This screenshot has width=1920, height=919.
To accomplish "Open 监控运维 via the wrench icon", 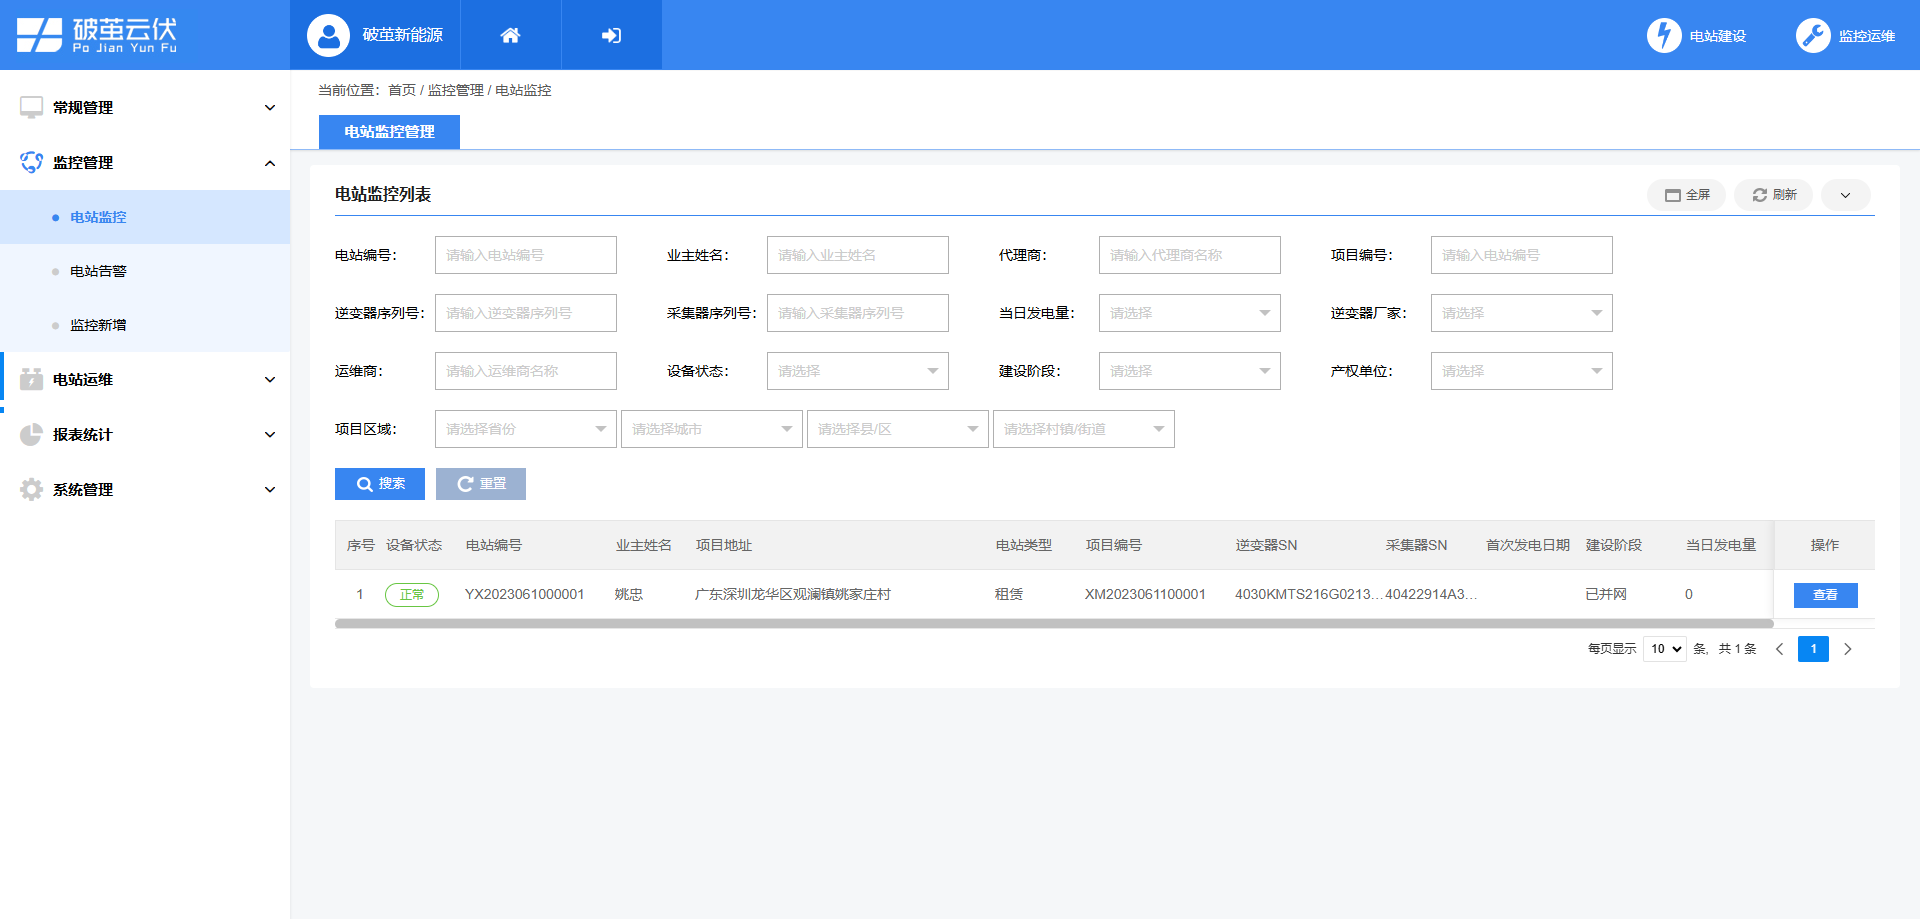I will pos(1813,34).
